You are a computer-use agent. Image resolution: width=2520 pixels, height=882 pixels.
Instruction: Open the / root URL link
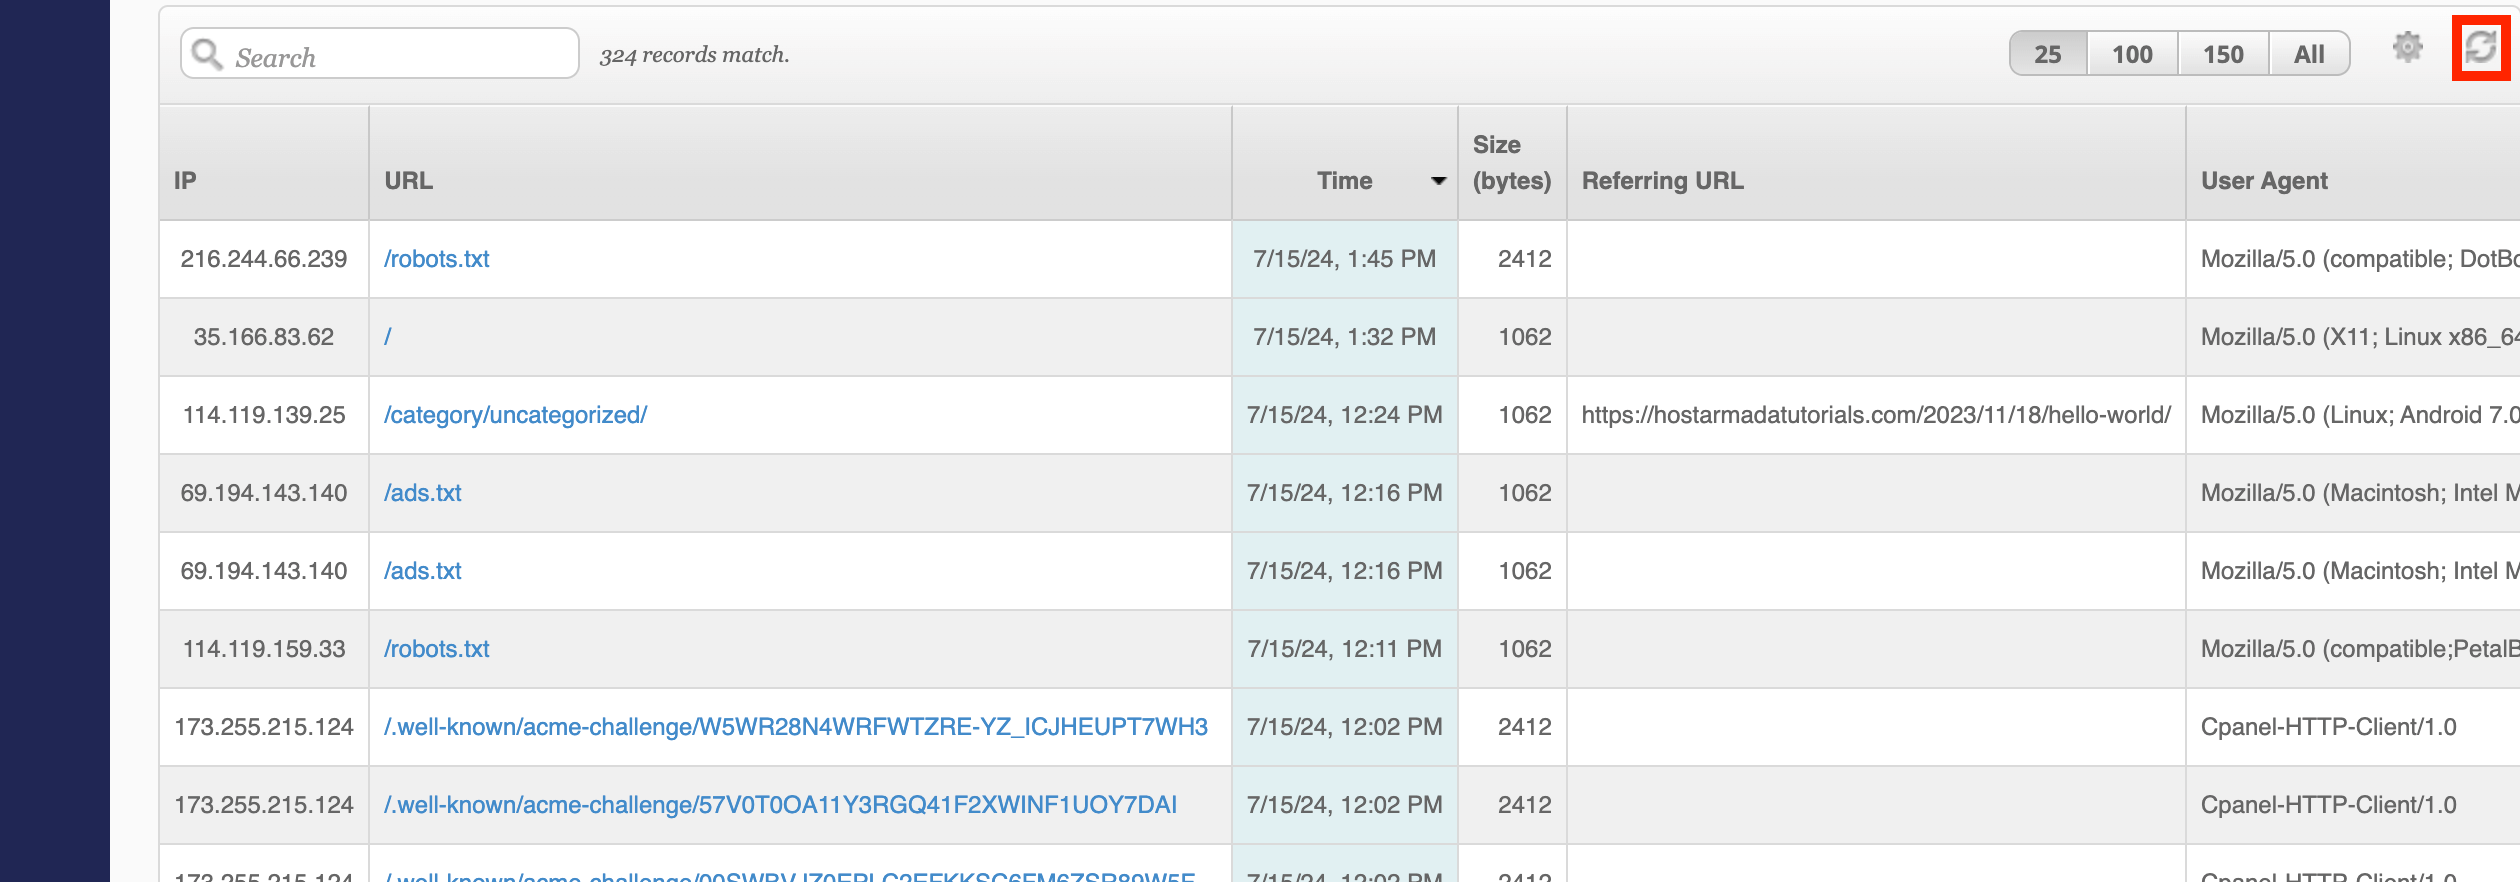click(388, 337)
